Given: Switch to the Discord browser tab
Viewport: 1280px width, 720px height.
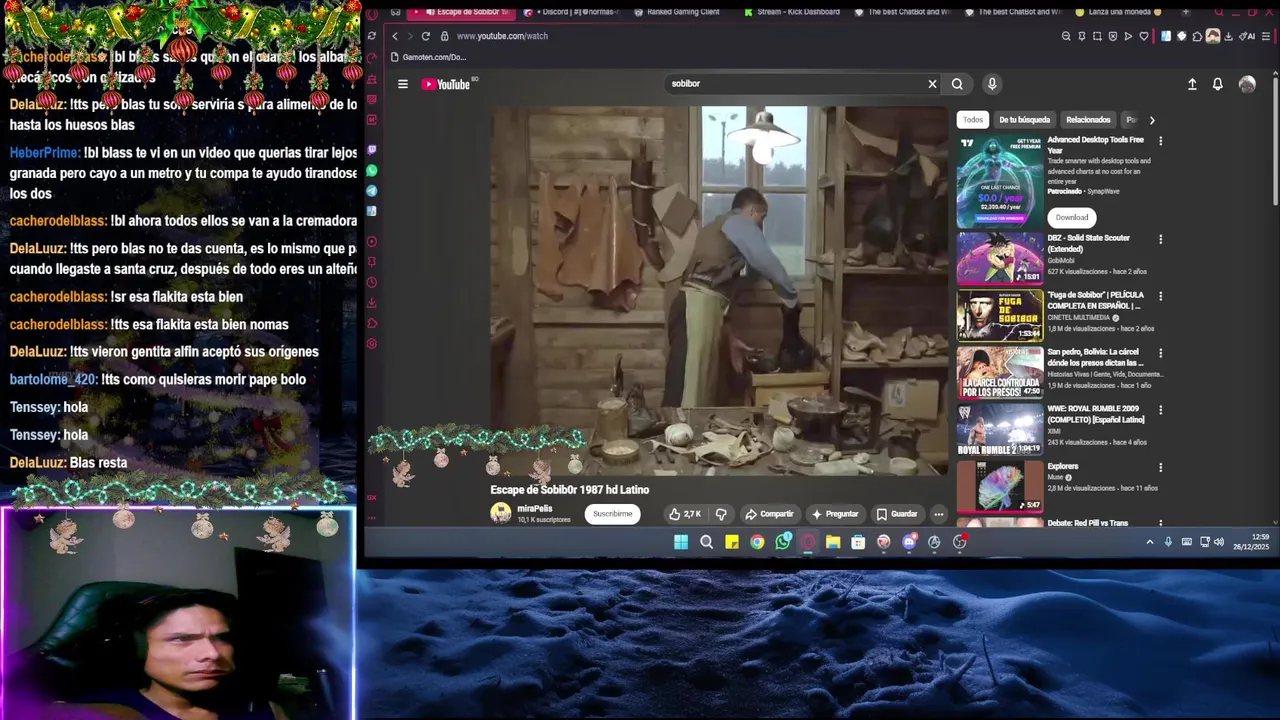Looking at the screenshot, I should (x=571, y=12).
